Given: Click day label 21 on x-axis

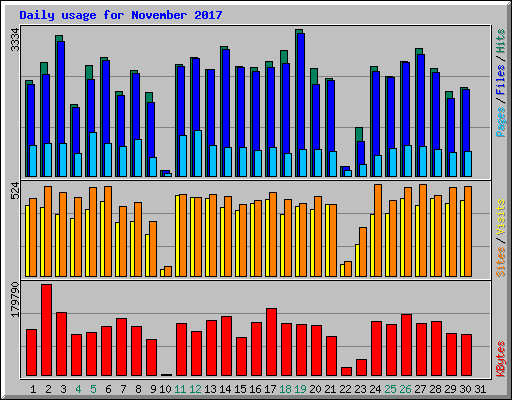Looking at the screenshot, I should pos(330,389).
